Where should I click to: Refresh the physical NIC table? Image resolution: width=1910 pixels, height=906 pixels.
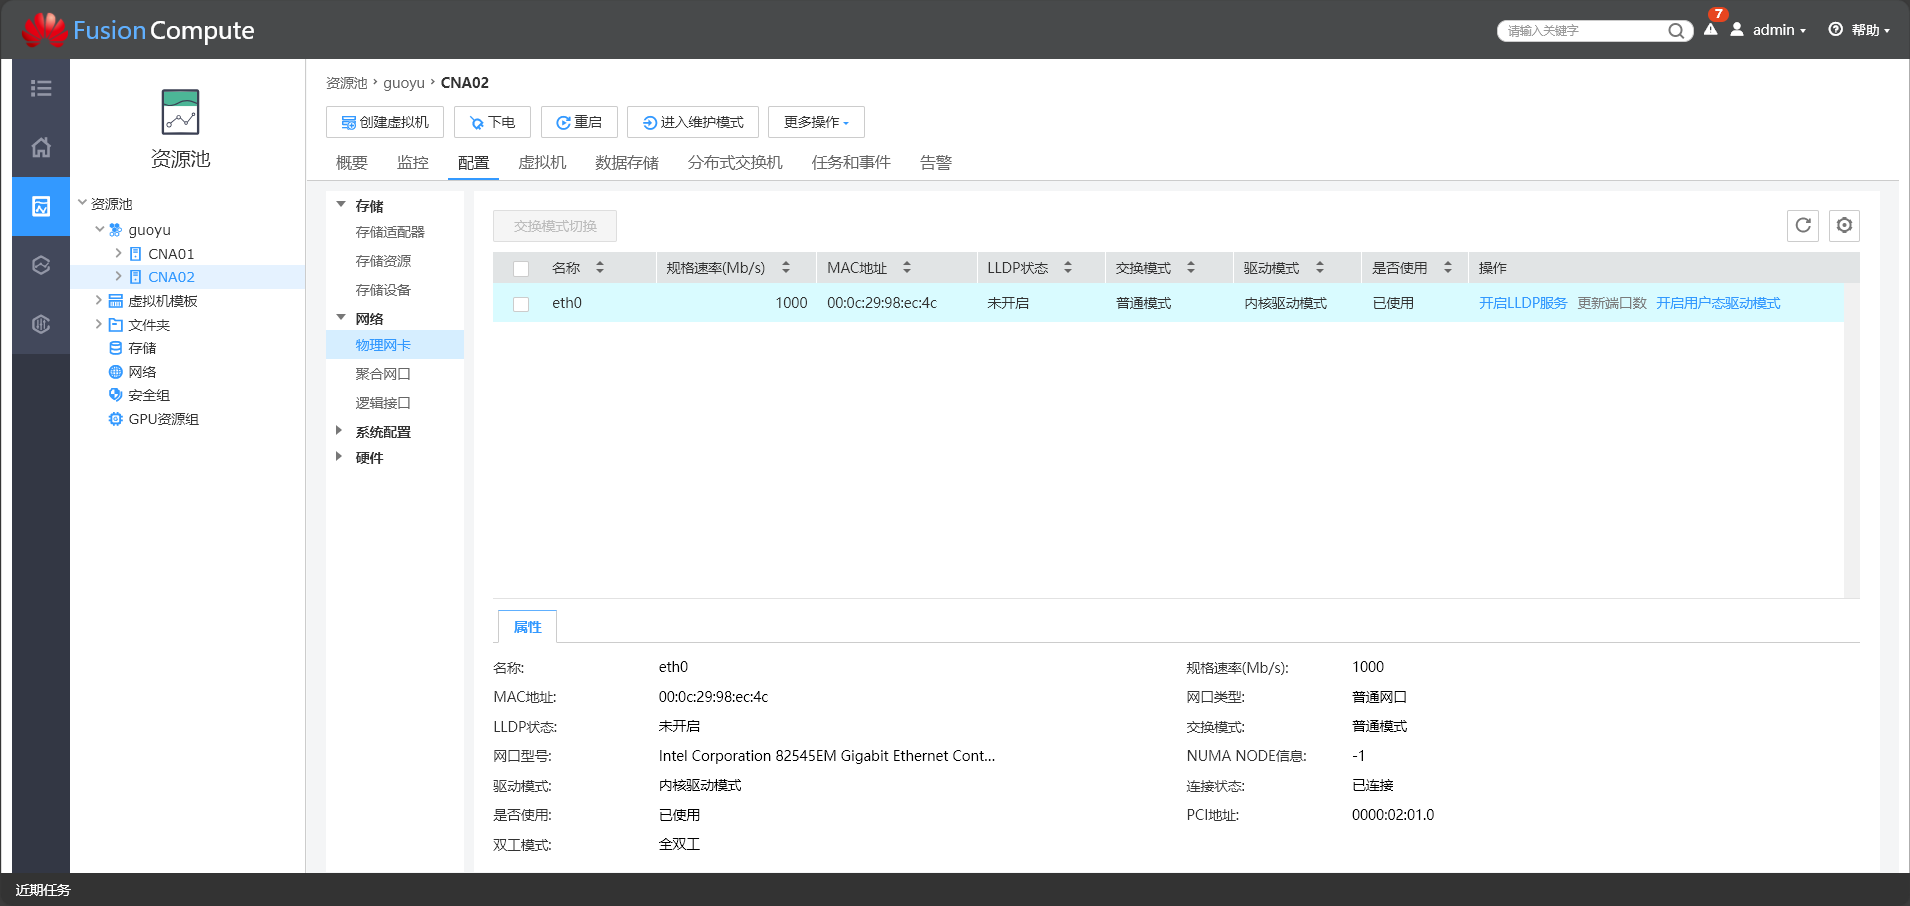[1803, 225]
